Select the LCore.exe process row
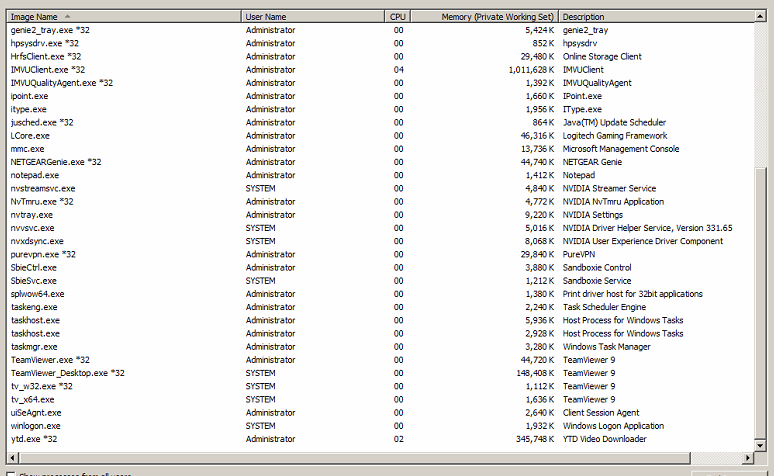Image resolution: width=774 pixels, height=476 pixels. (380, 136)
